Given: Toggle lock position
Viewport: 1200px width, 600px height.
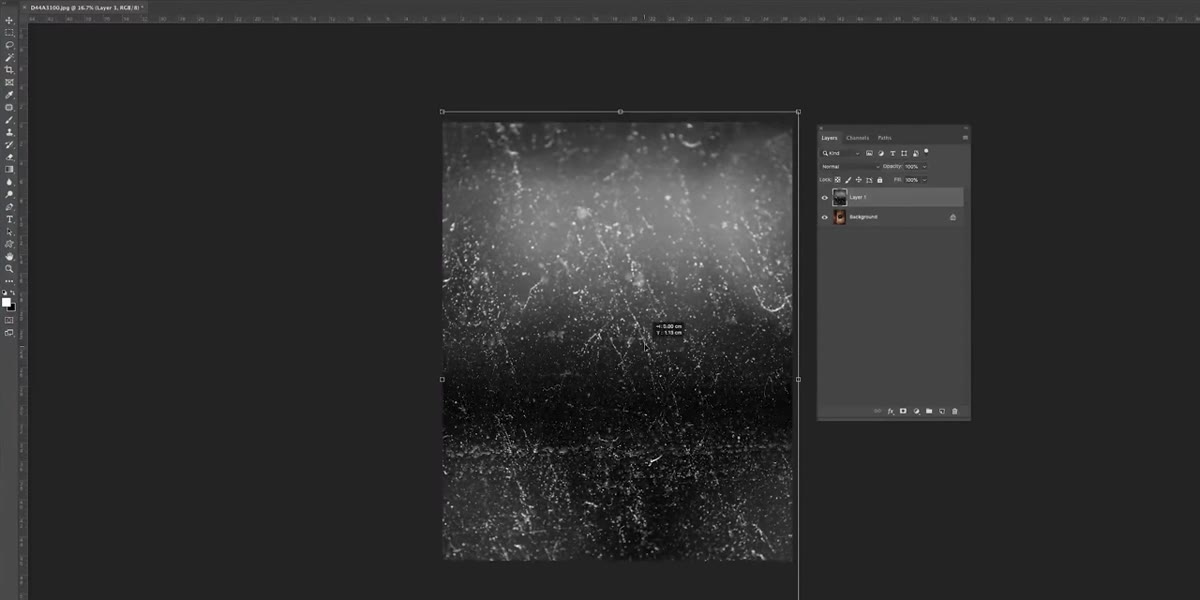Looking at the screenshot, I should click(x=859, y=180).
